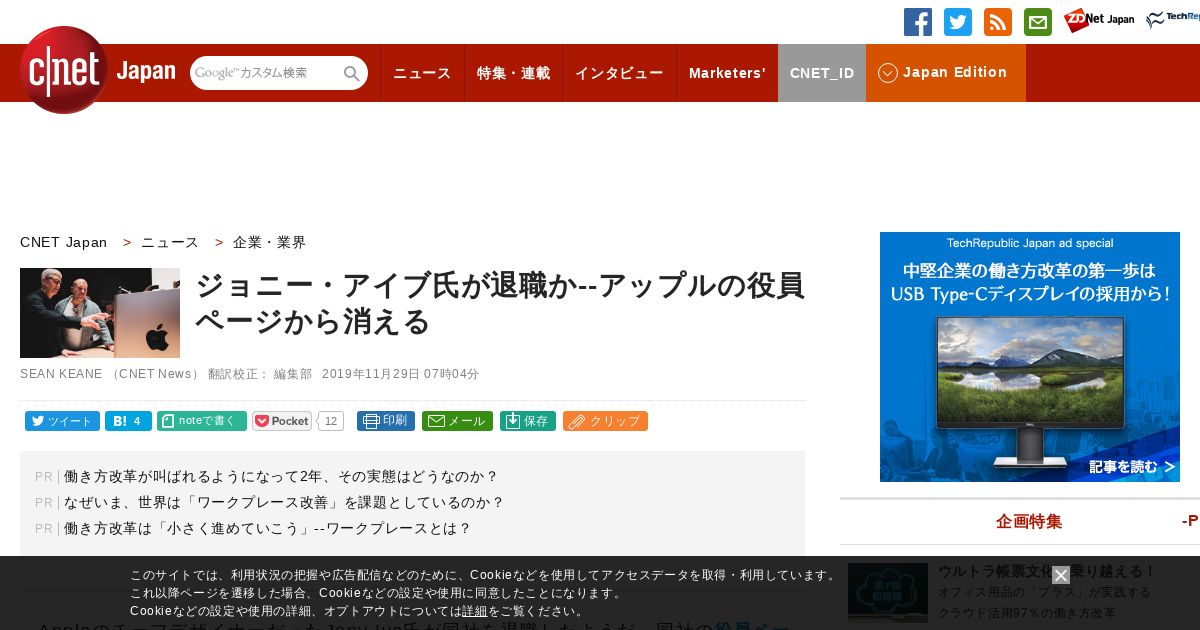Image resolution: width=1200 pixels, height=630 pixels.
Task: Click the SEAN KEANE author name
Action: [61, 374]
